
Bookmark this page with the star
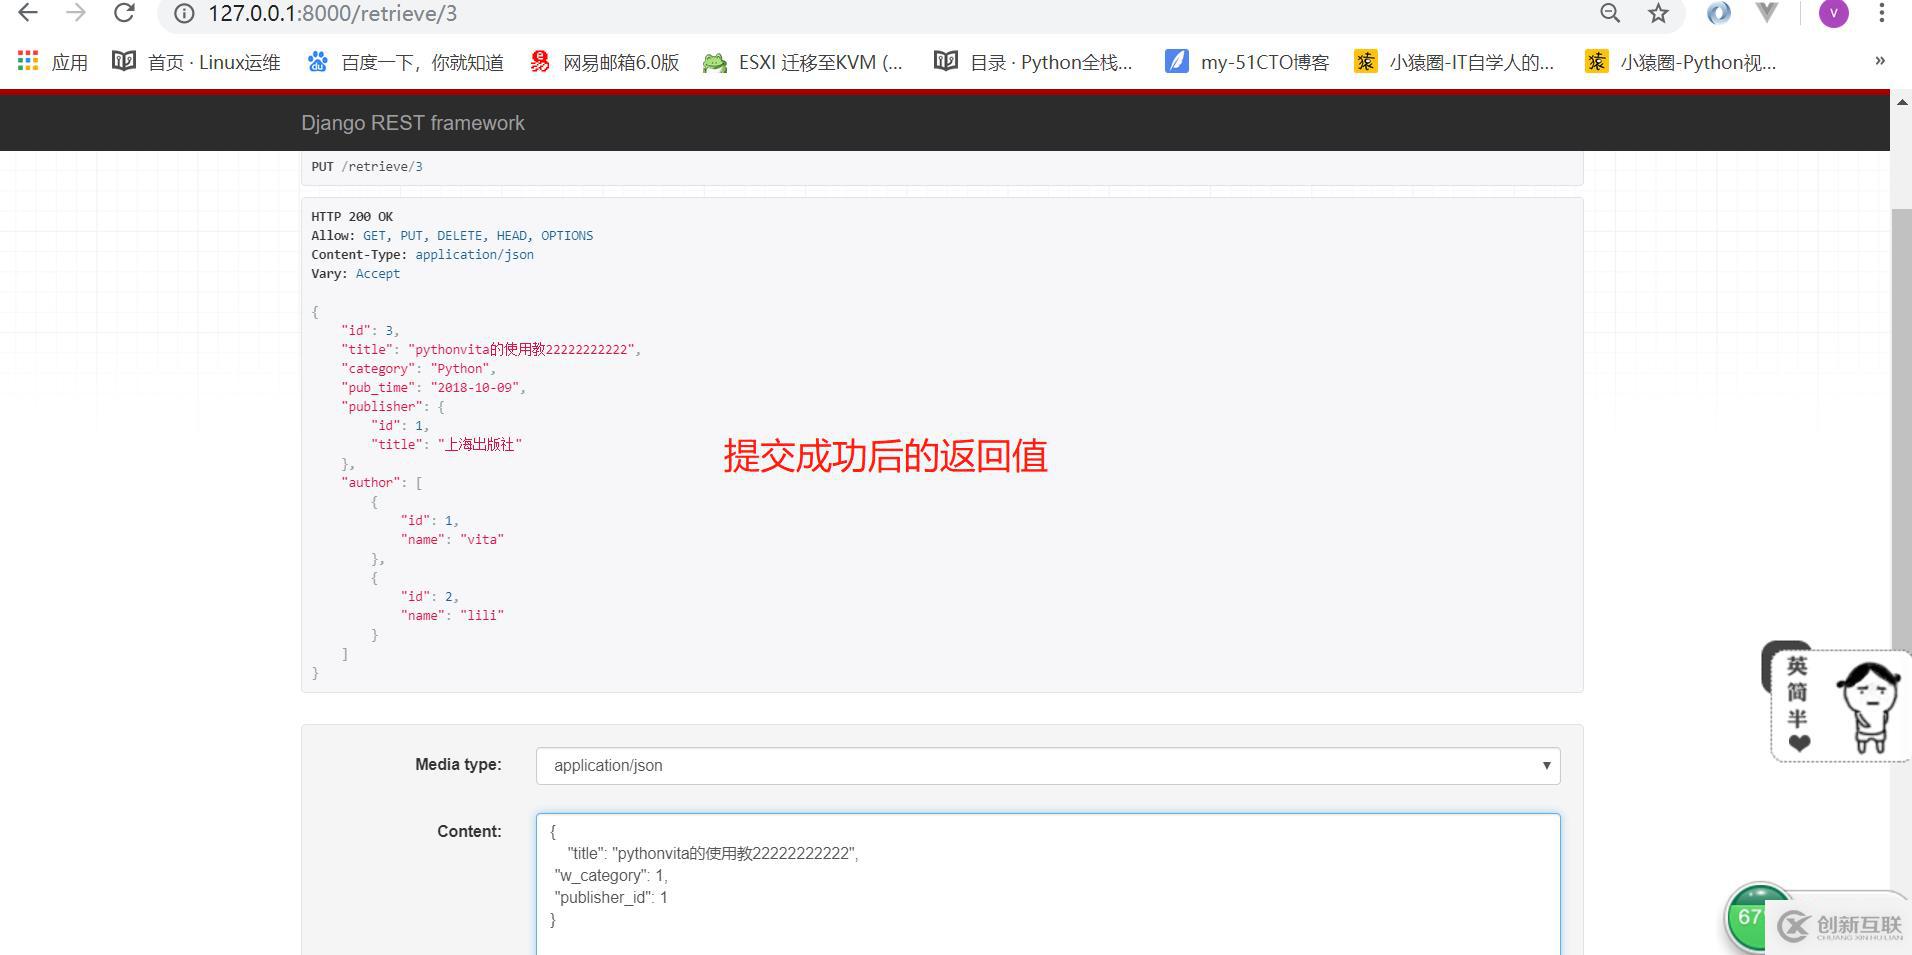click(x=1659, y=13)
